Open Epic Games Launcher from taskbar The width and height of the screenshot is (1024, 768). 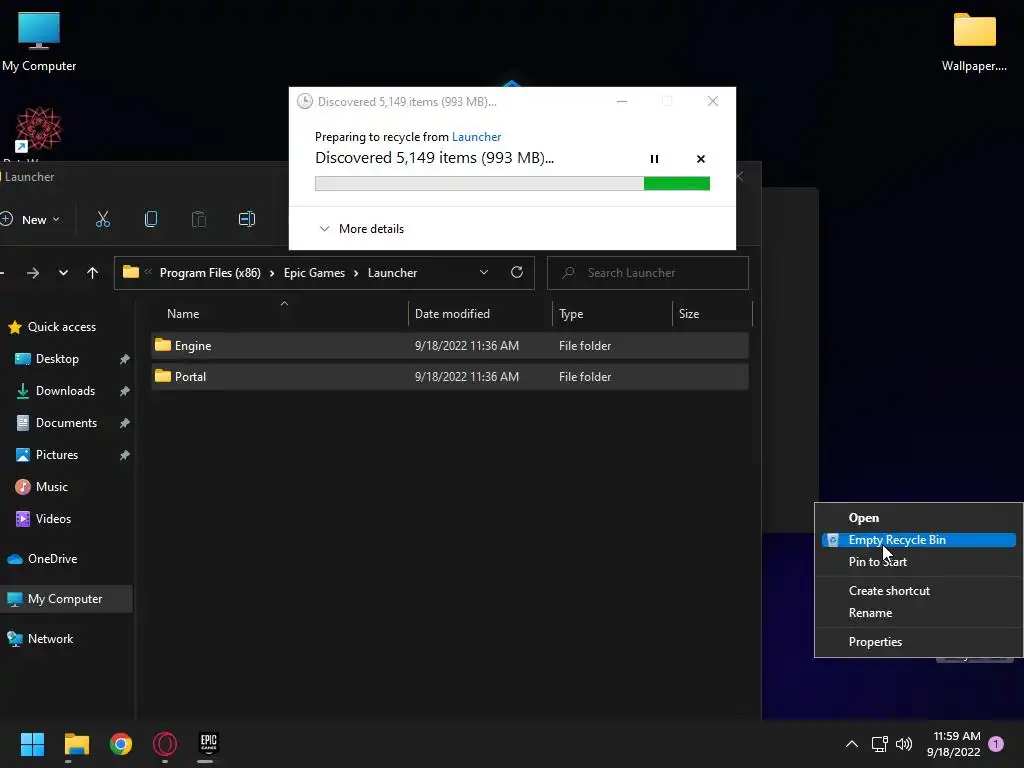208,743
